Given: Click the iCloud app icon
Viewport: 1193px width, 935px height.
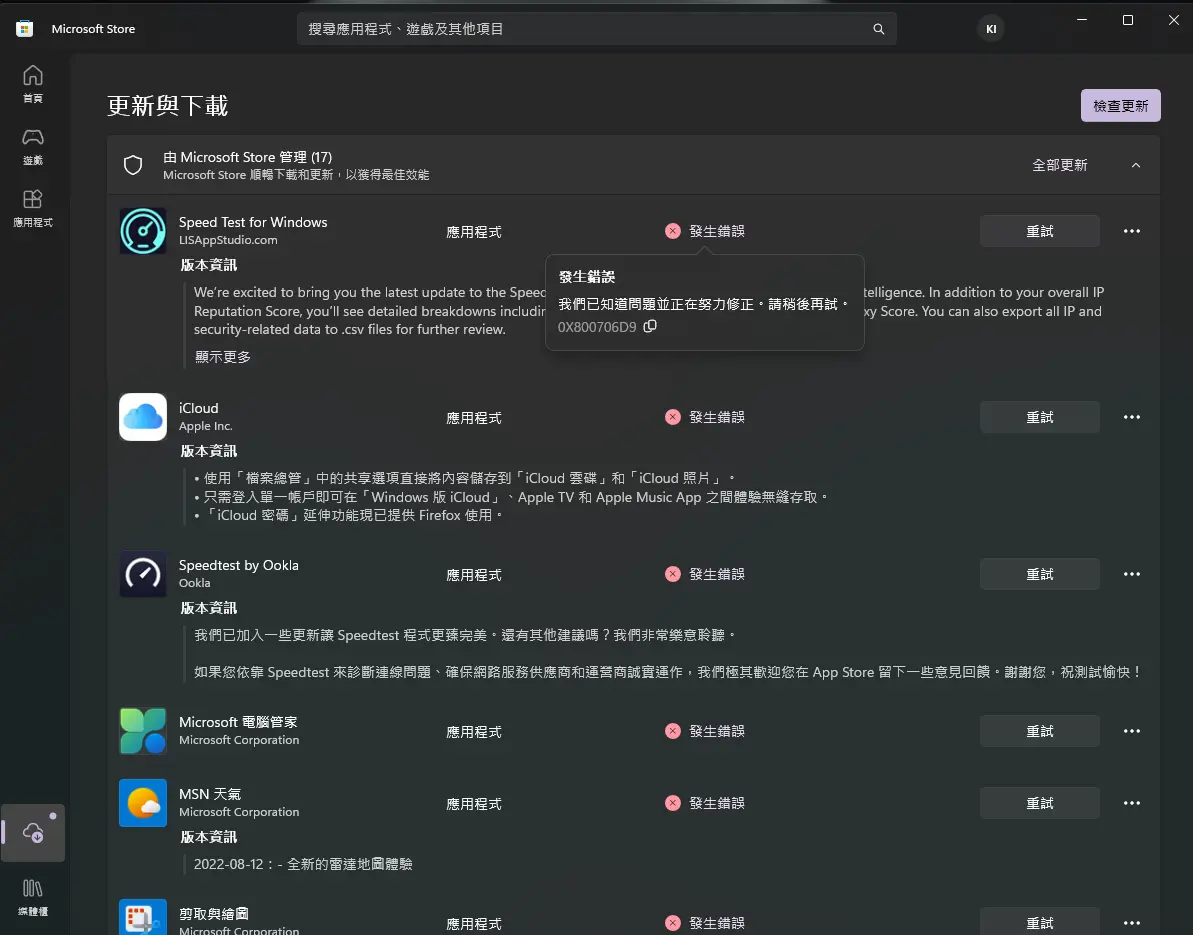Looking at the screenshot, I should [x=143, y=417].
